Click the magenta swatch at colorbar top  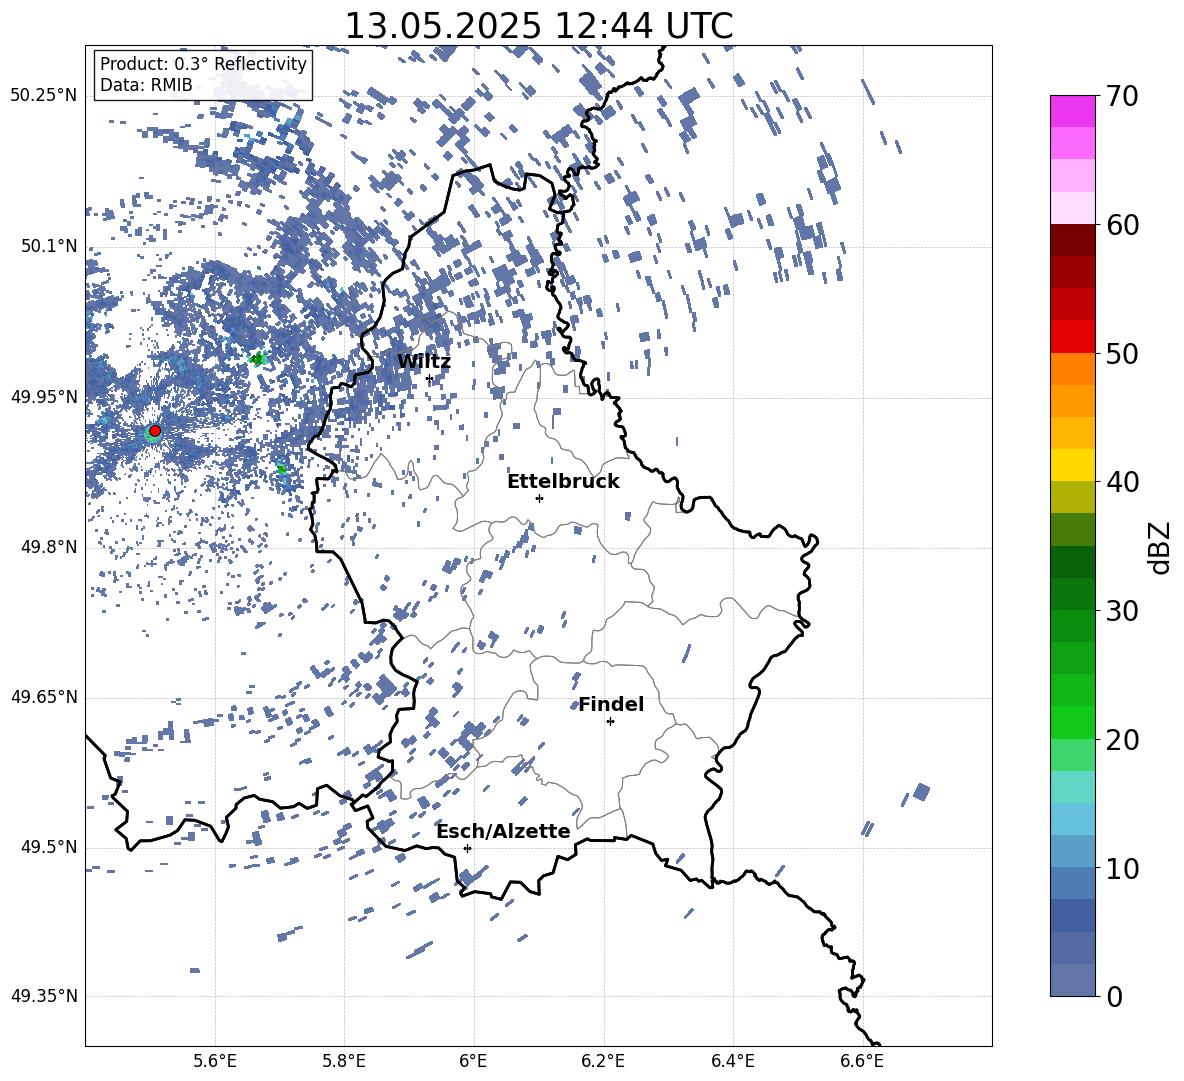pos(1072,112)
